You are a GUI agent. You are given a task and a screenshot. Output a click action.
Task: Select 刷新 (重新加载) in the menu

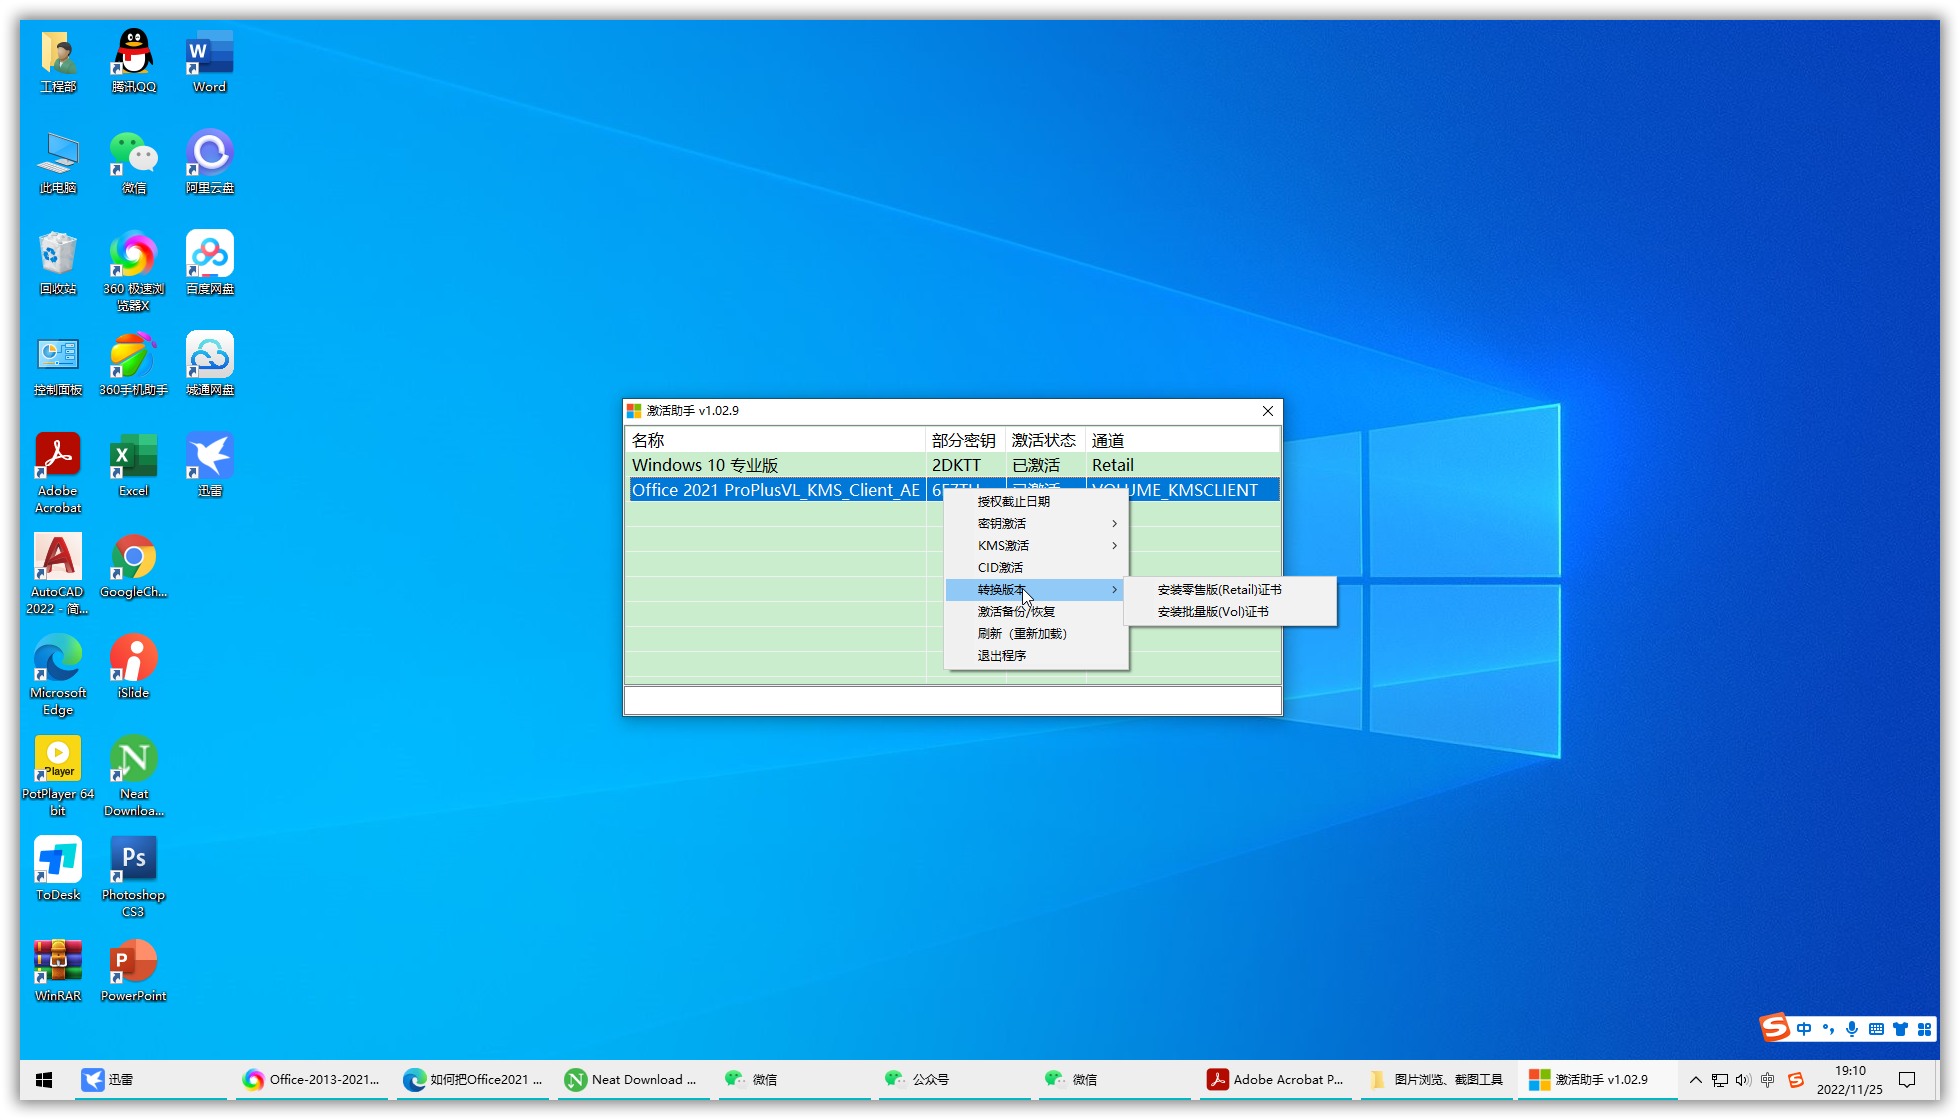1037,633
